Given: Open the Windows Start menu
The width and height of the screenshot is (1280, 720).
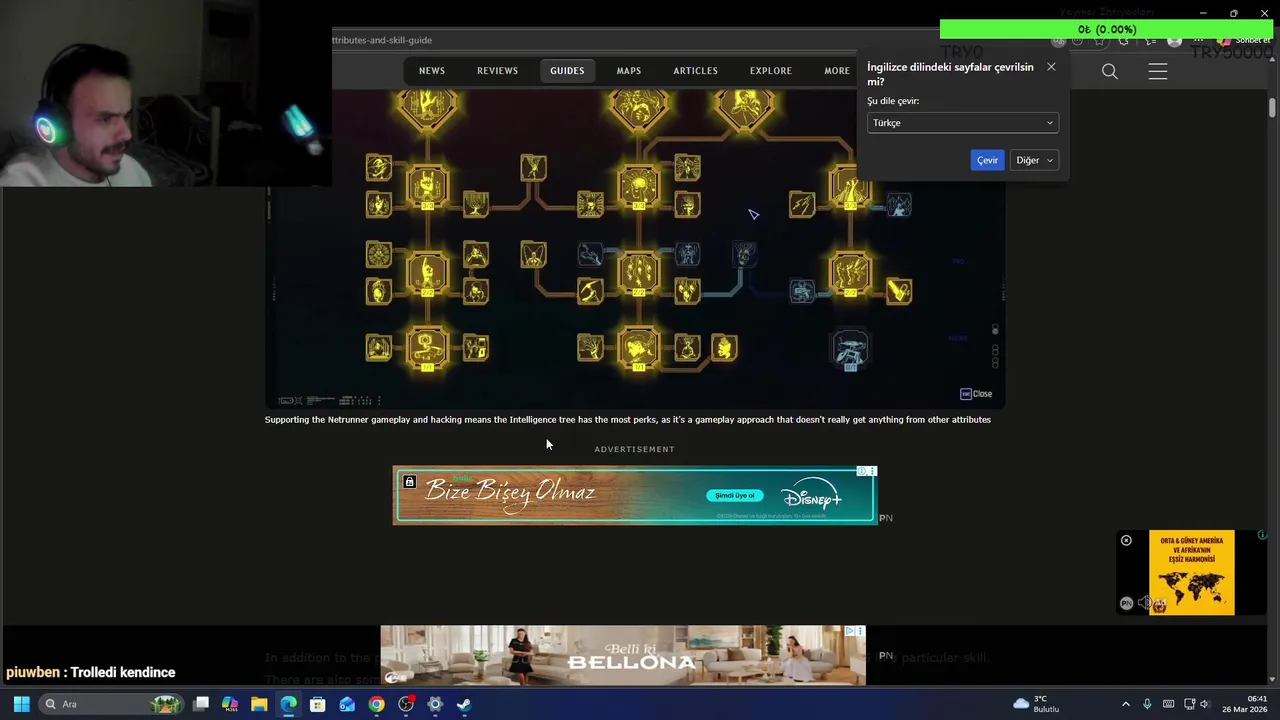Looking at the screenshot, I should click(21, 704).
